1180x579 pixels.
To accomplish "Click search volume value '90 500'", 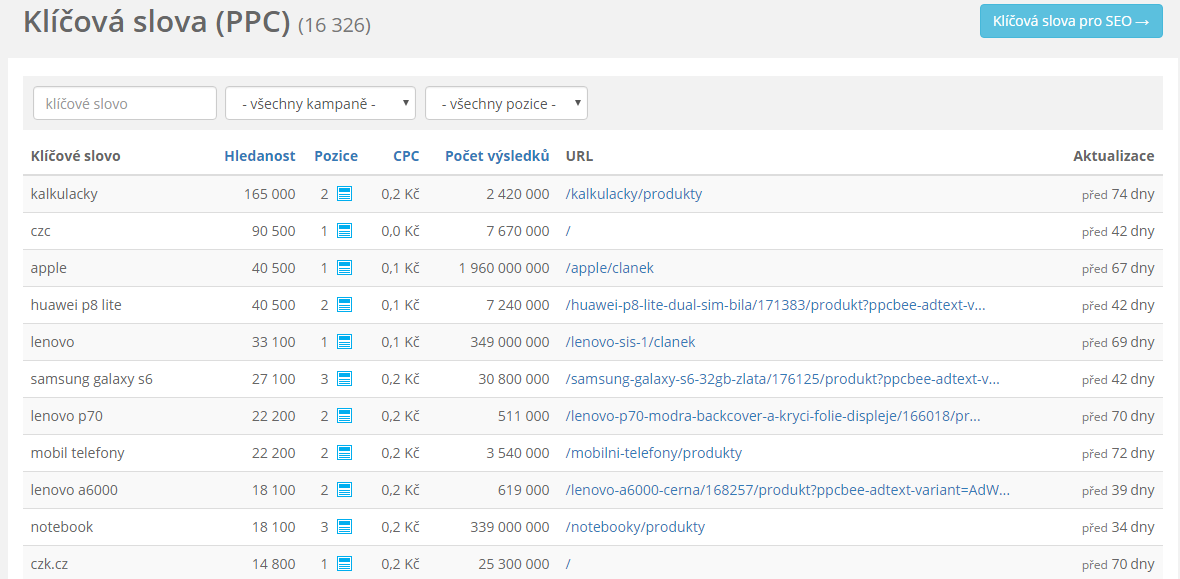I will pyautogui.click(x=274, y=231).
